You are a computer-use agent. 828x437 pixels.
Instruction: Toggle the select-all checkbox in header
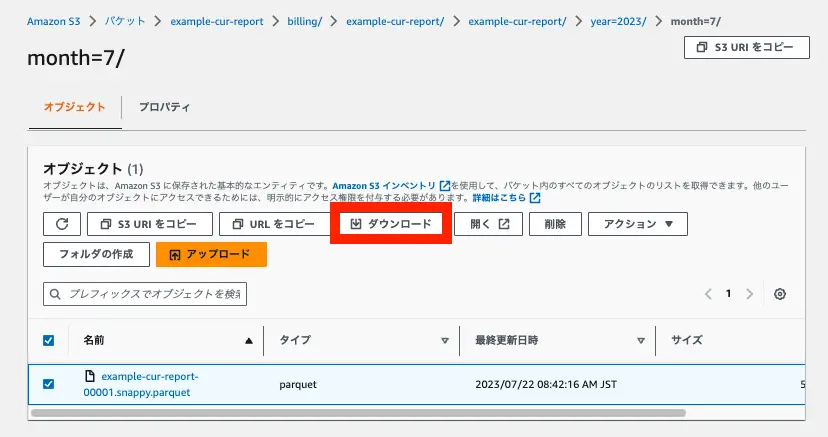tap(49, 340)
